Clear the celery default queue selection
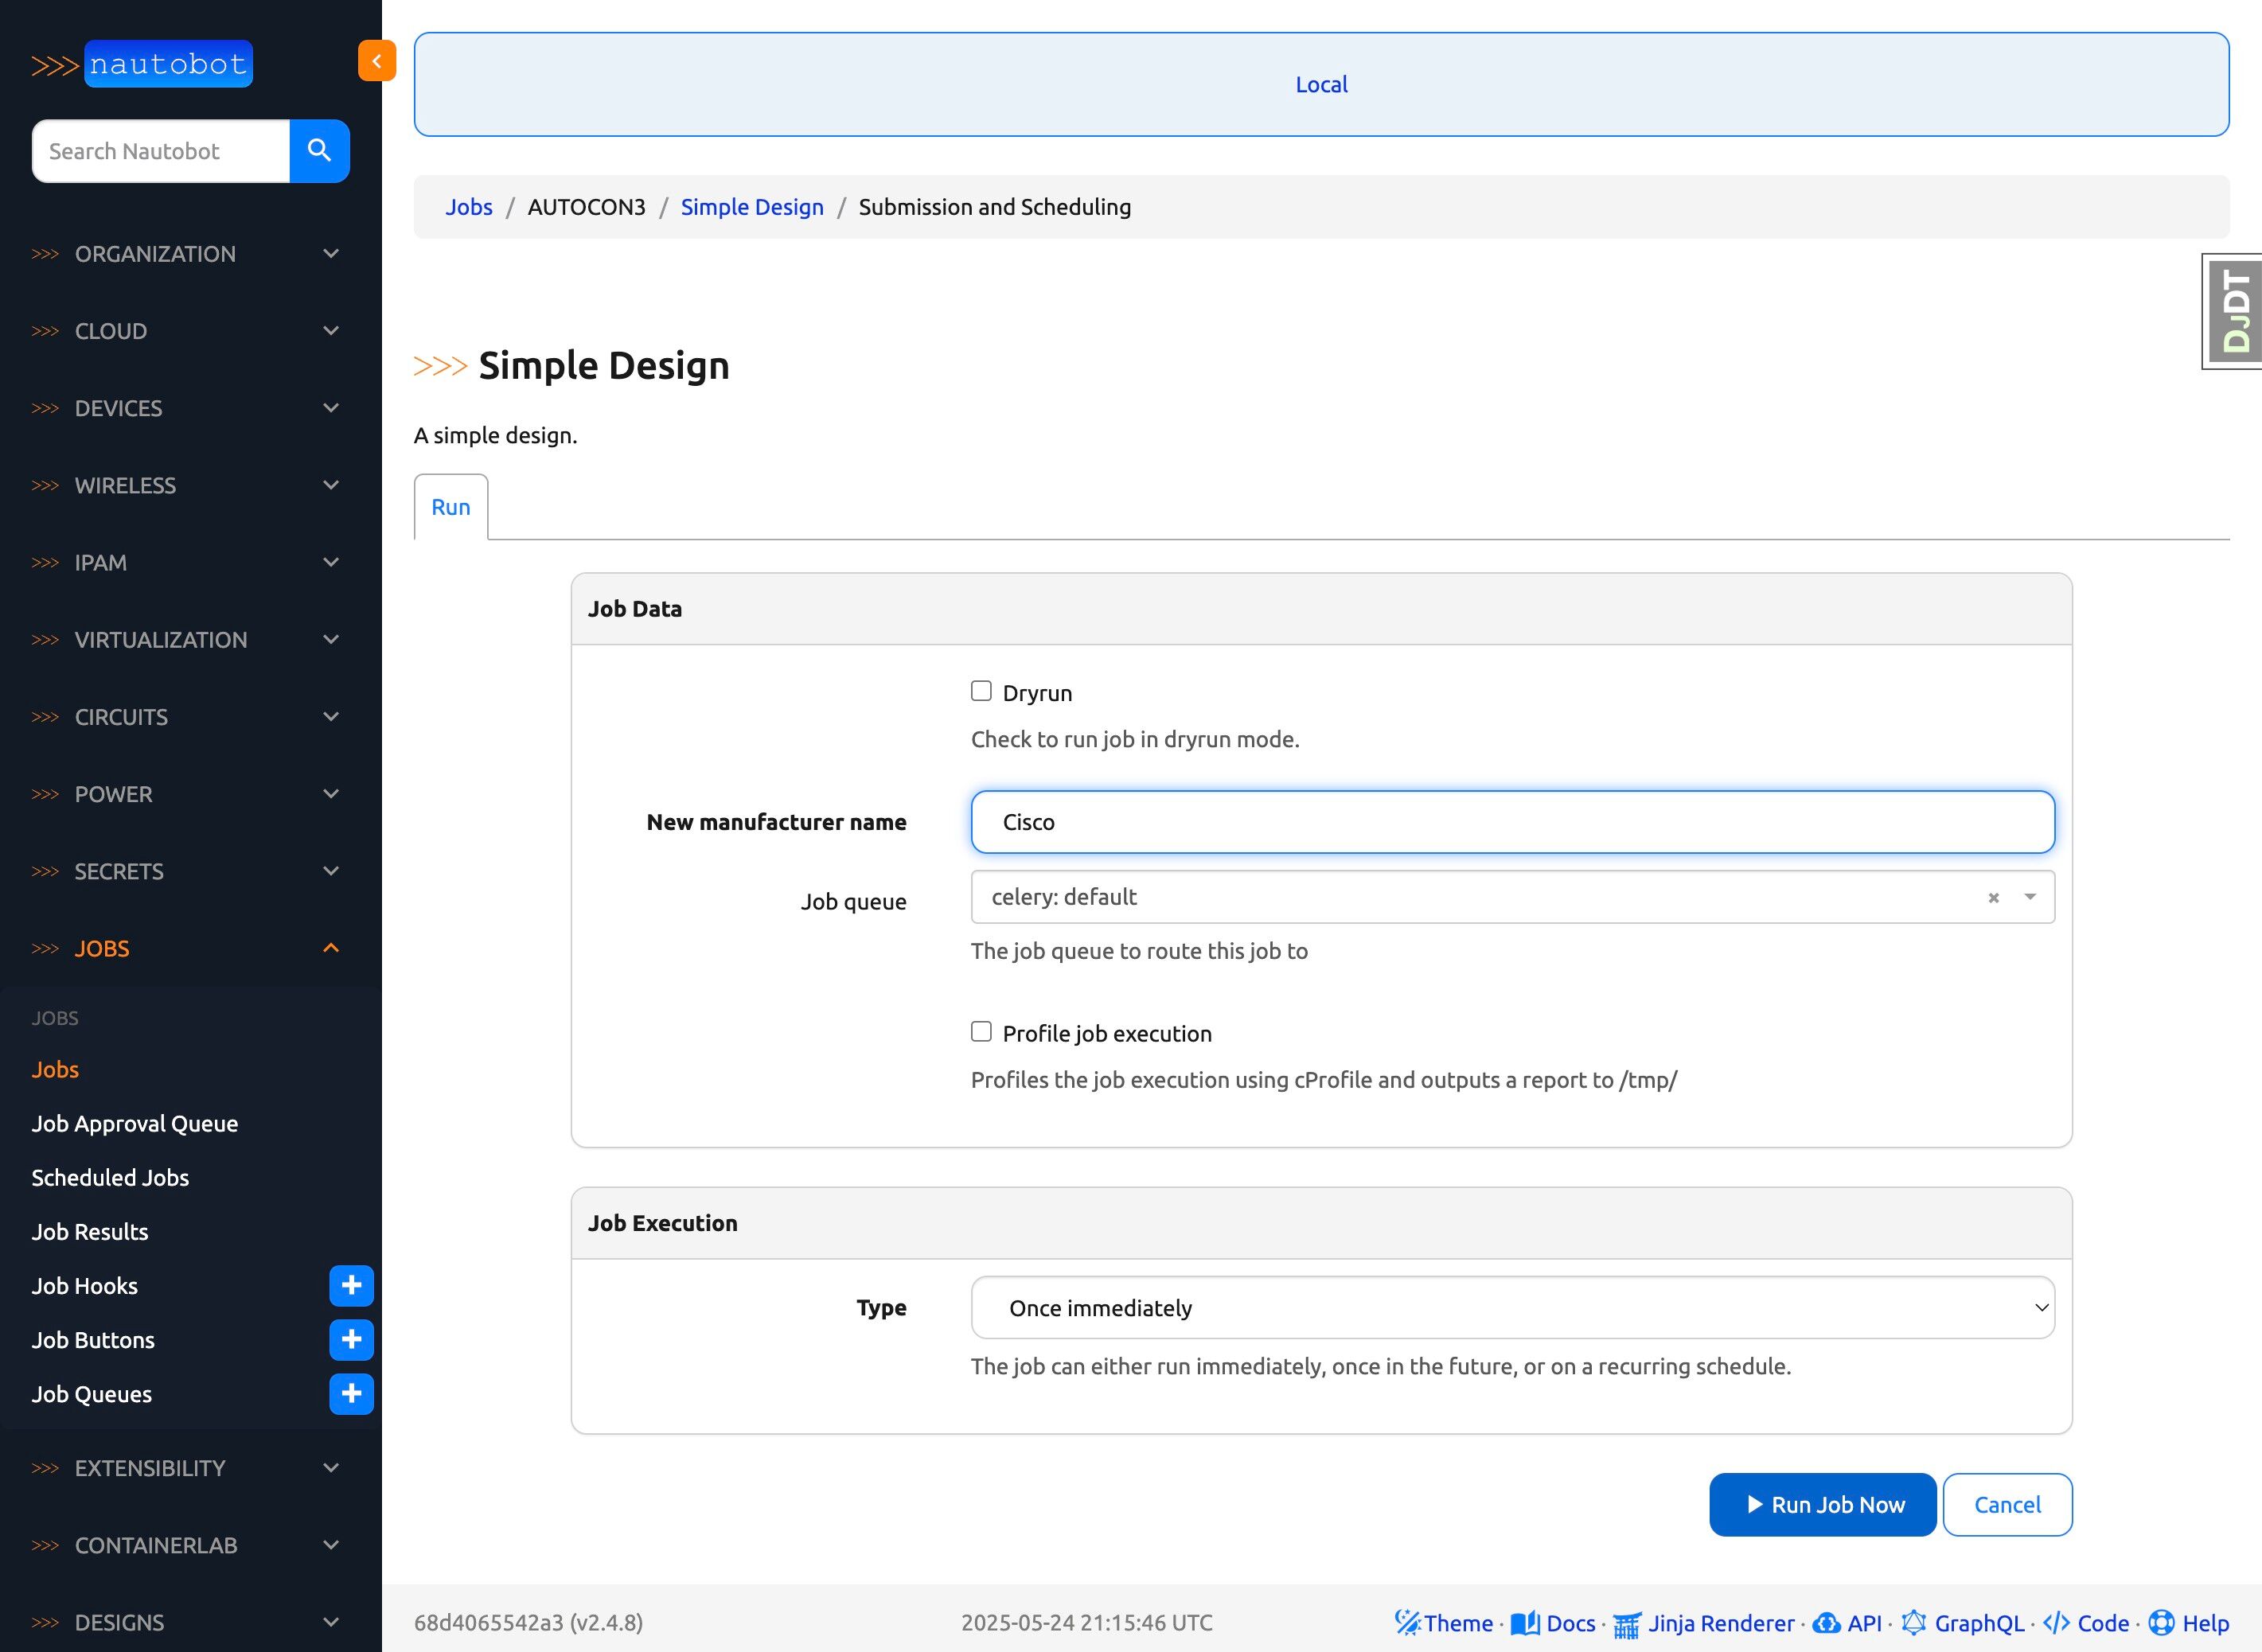 click(1993, 898)
